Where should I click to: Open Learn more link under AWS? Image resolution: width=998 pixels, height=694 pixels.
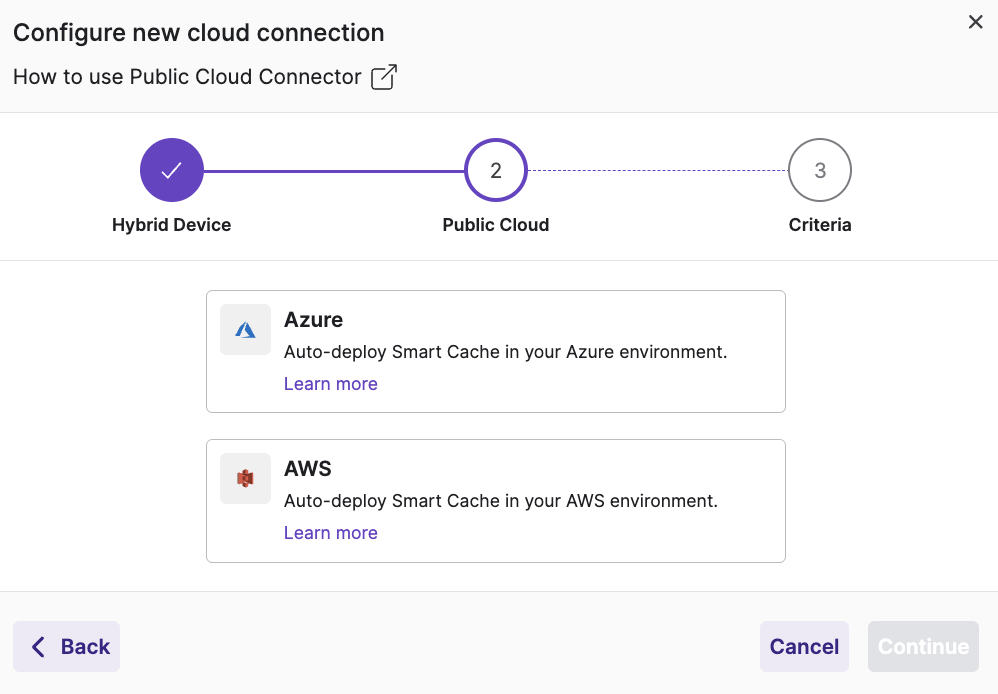click(330, 533)
